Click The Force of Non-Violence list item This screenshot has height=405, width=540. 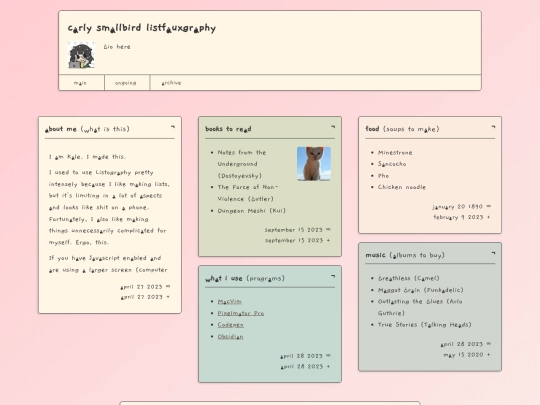pyautogui.click(x=248, y=193)
